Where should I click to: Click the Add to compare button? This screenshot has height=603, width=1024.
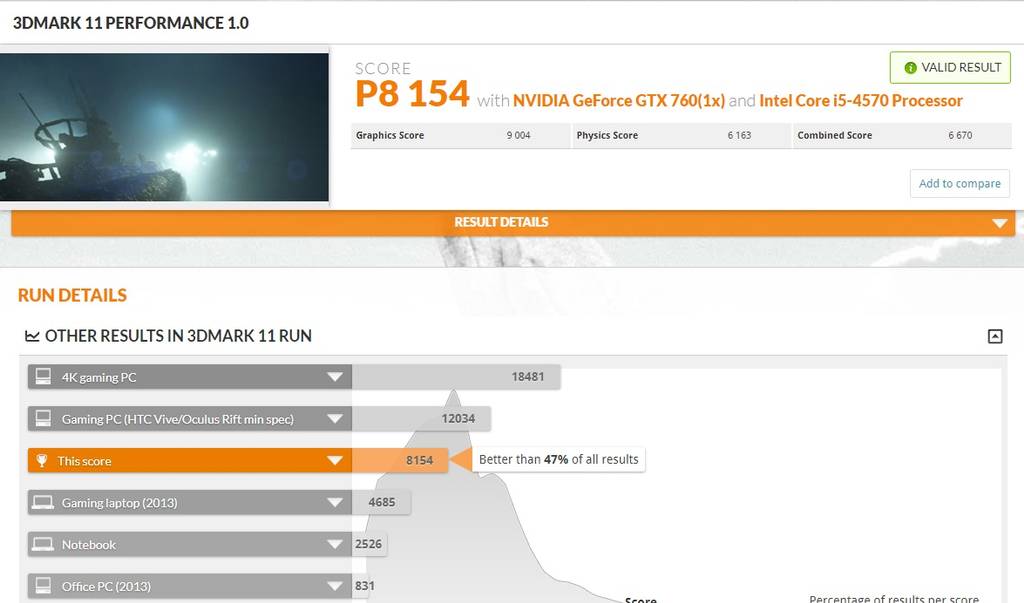pyautogui.click(x=959, y=184)
